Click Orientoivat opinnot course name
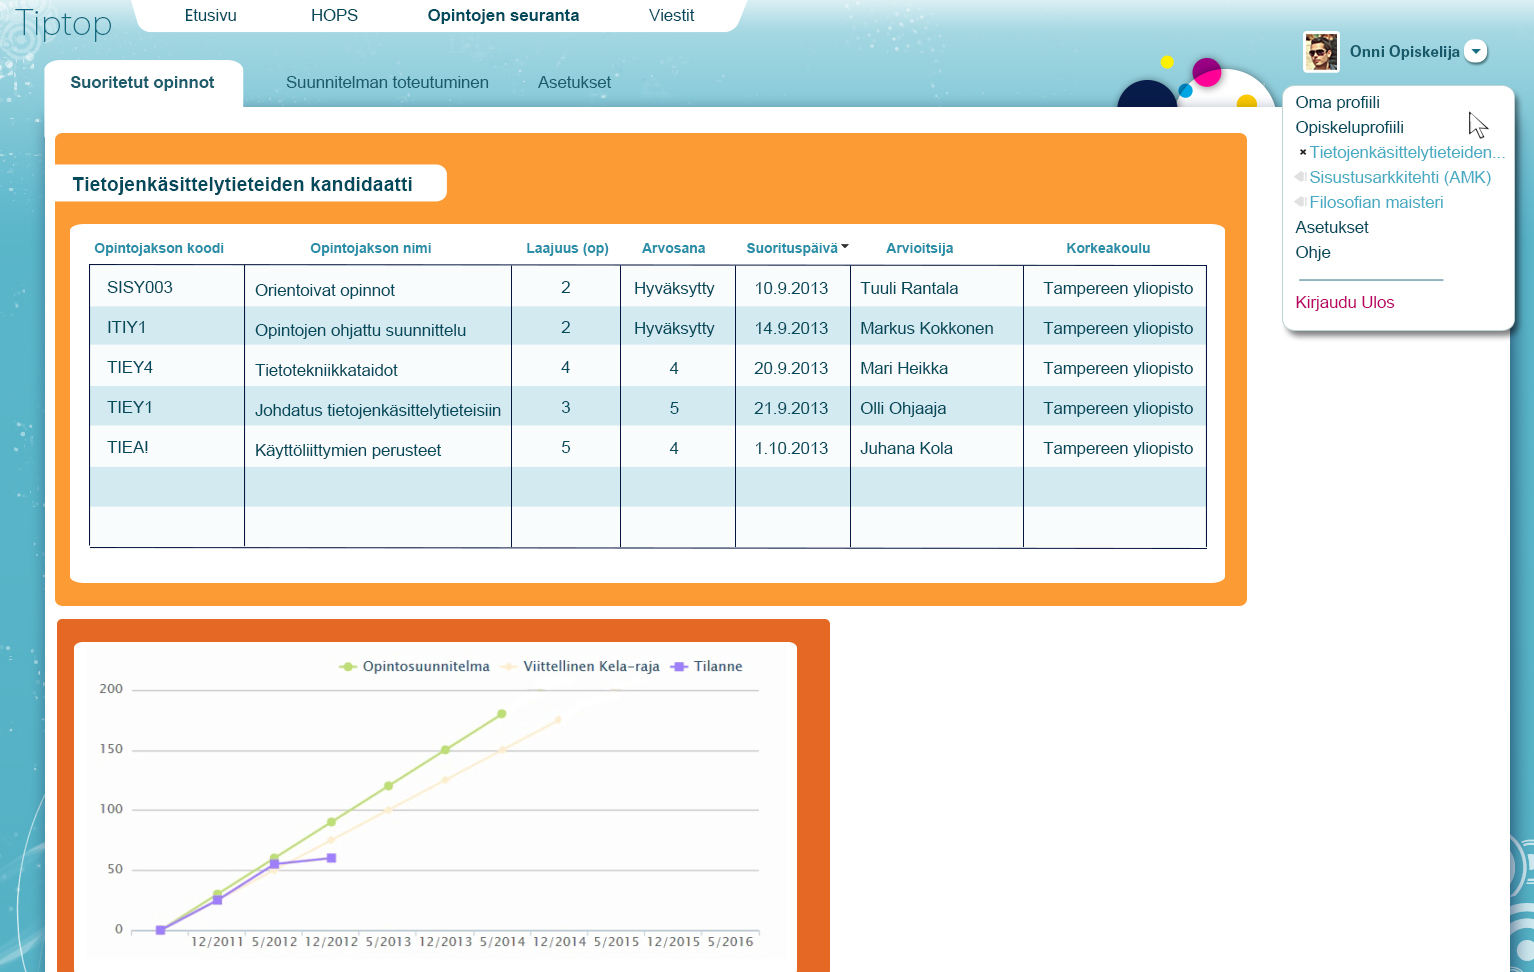 pyautogui.click(x=325, y=290)
